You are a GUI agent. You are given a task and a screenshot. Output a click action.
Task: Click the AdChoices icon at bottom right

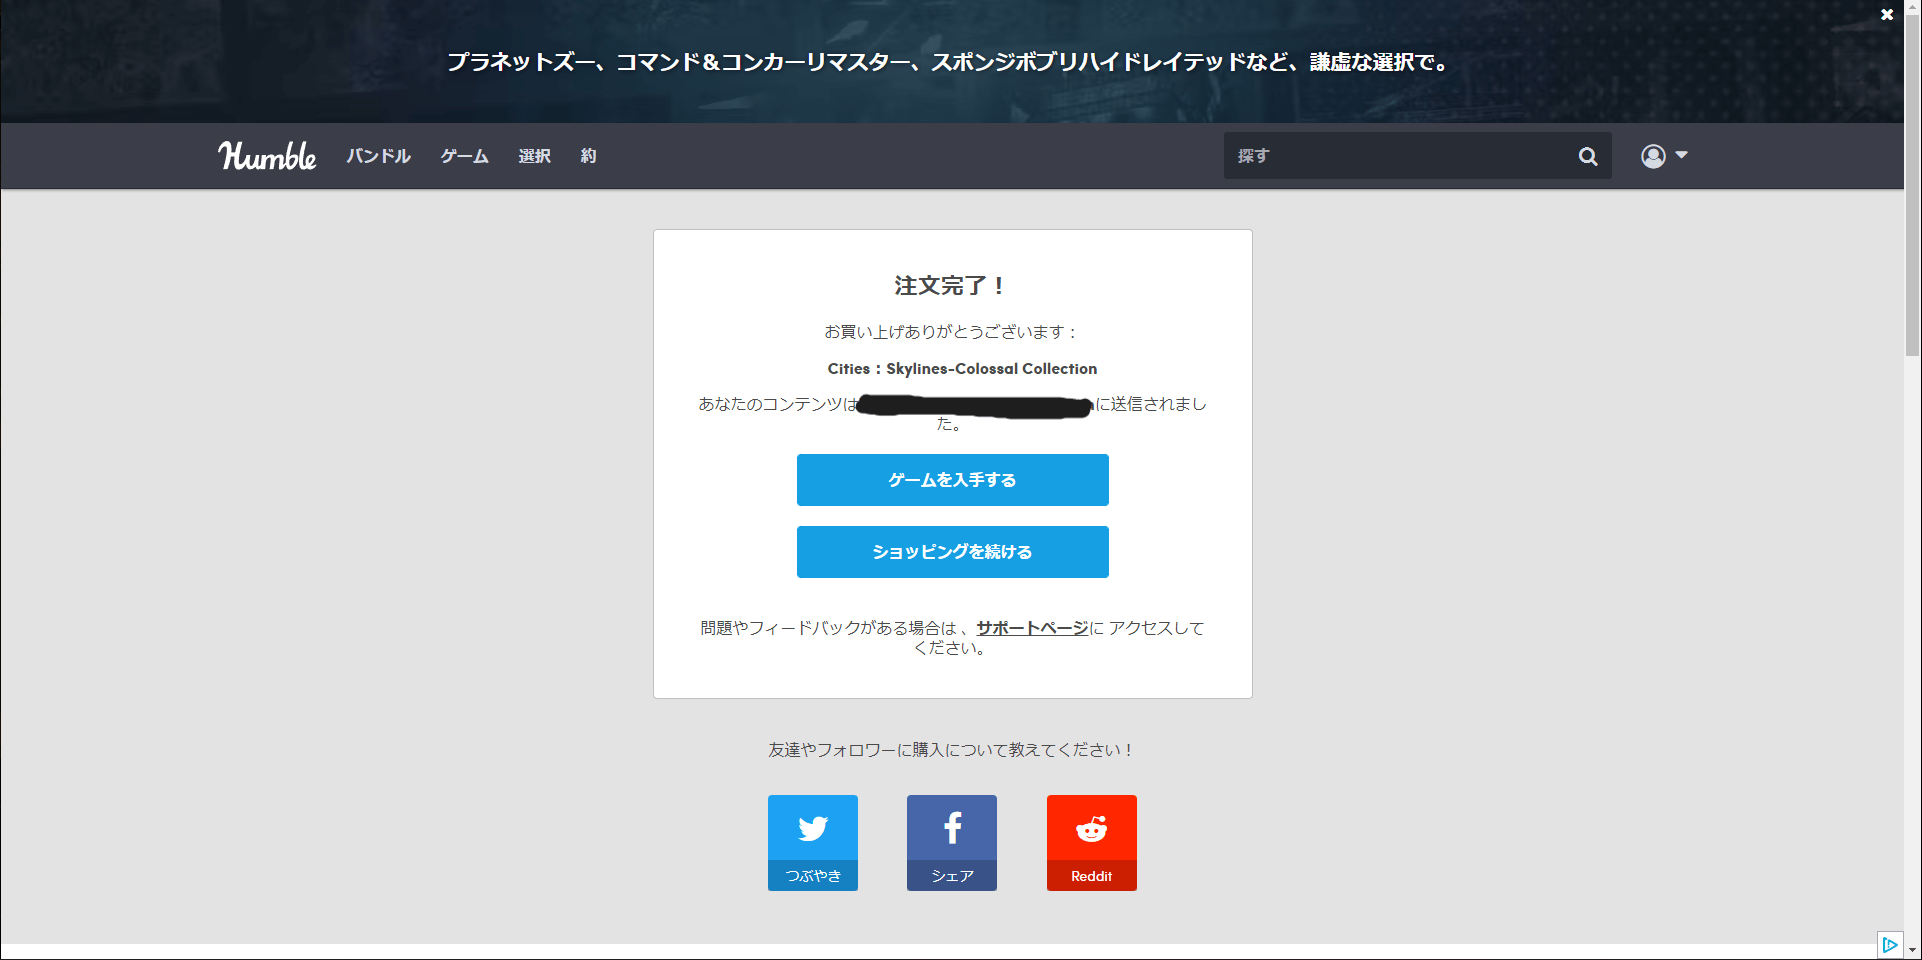coord(1890,945)
